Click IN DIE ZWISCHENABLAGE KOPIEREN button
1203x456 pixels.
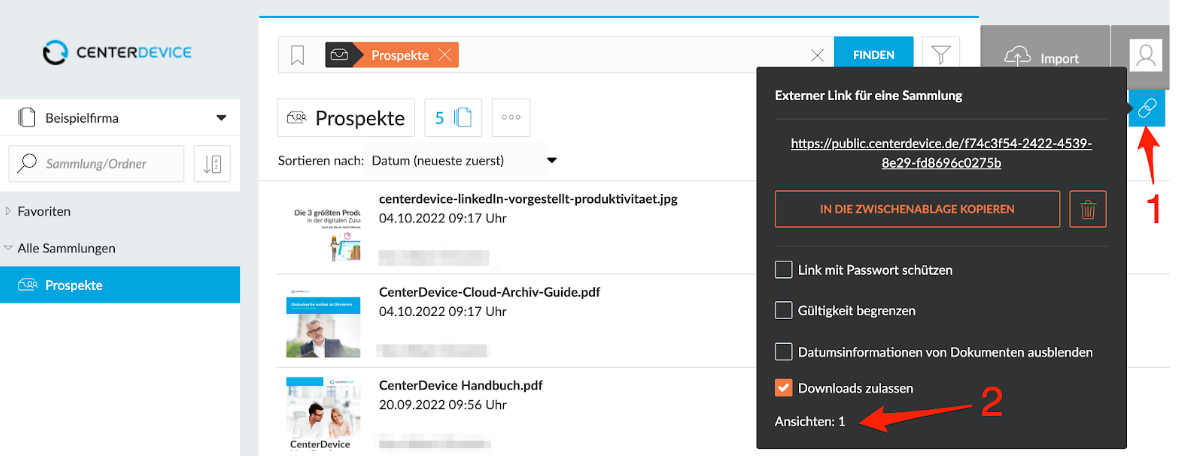(x=917, y=209)
